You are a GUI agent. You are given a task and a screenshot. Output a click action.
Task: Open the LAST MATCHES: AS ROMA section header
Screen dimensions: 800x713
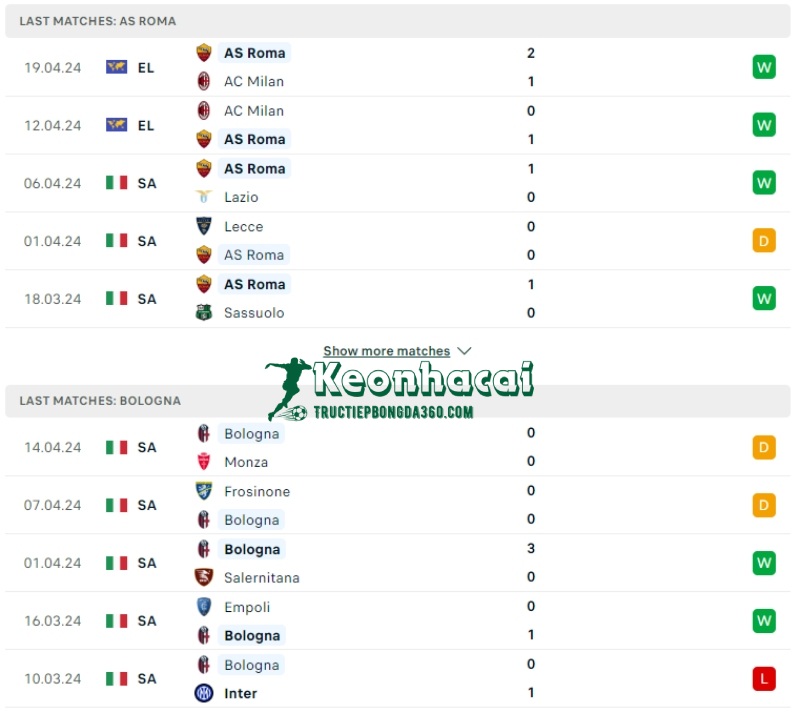[x=96, y=20]
